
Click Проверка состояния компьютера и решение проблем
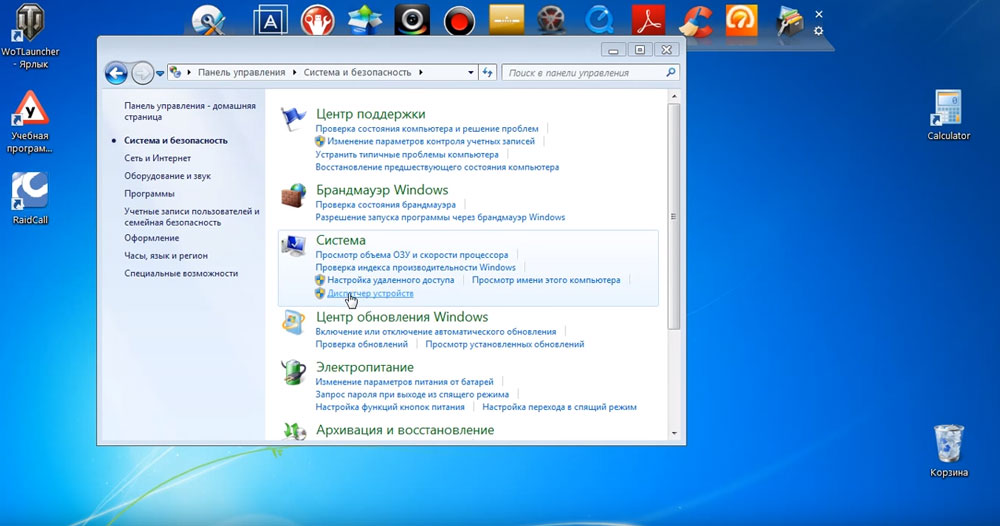pos(427,129)
